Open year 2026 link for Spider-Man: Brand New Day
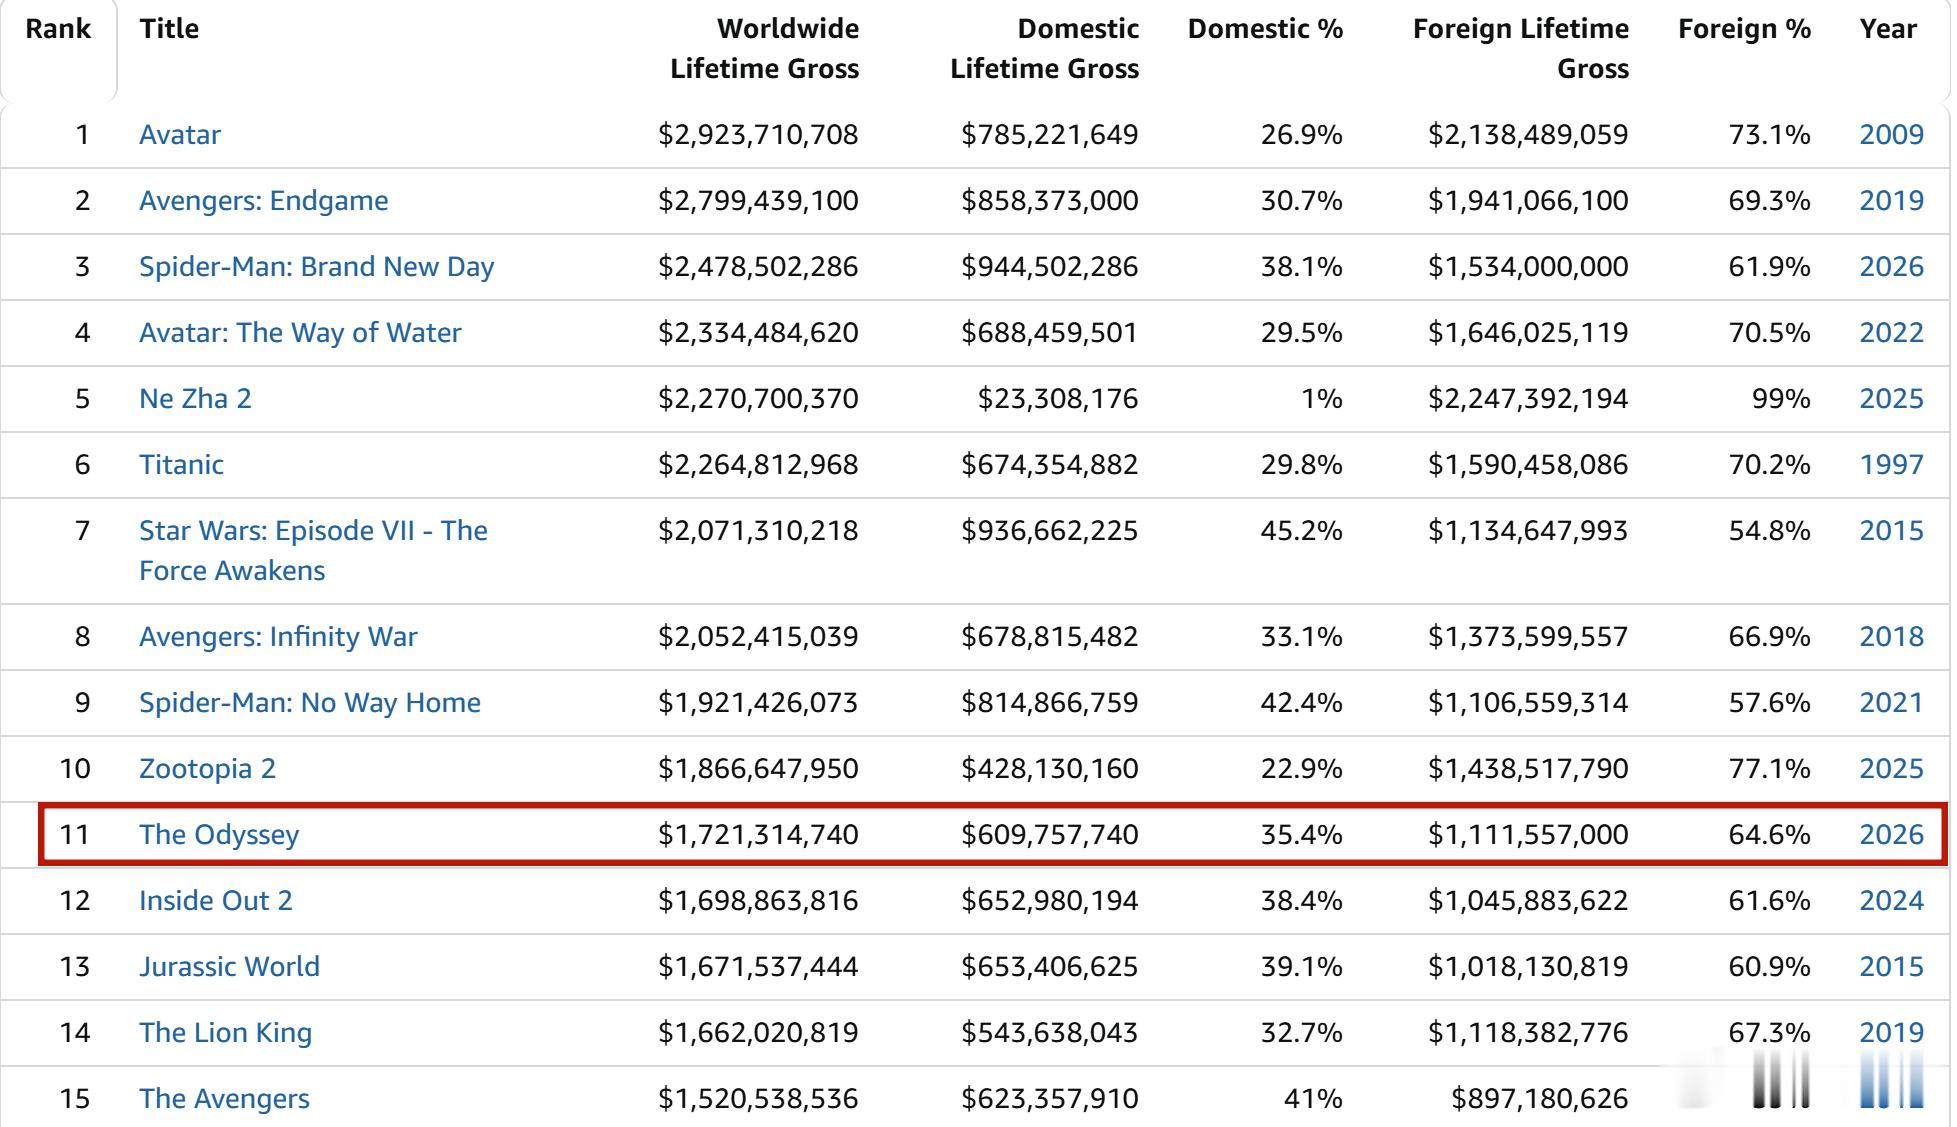The width and height of the screenshot is (1957, 1127). 1891,266
